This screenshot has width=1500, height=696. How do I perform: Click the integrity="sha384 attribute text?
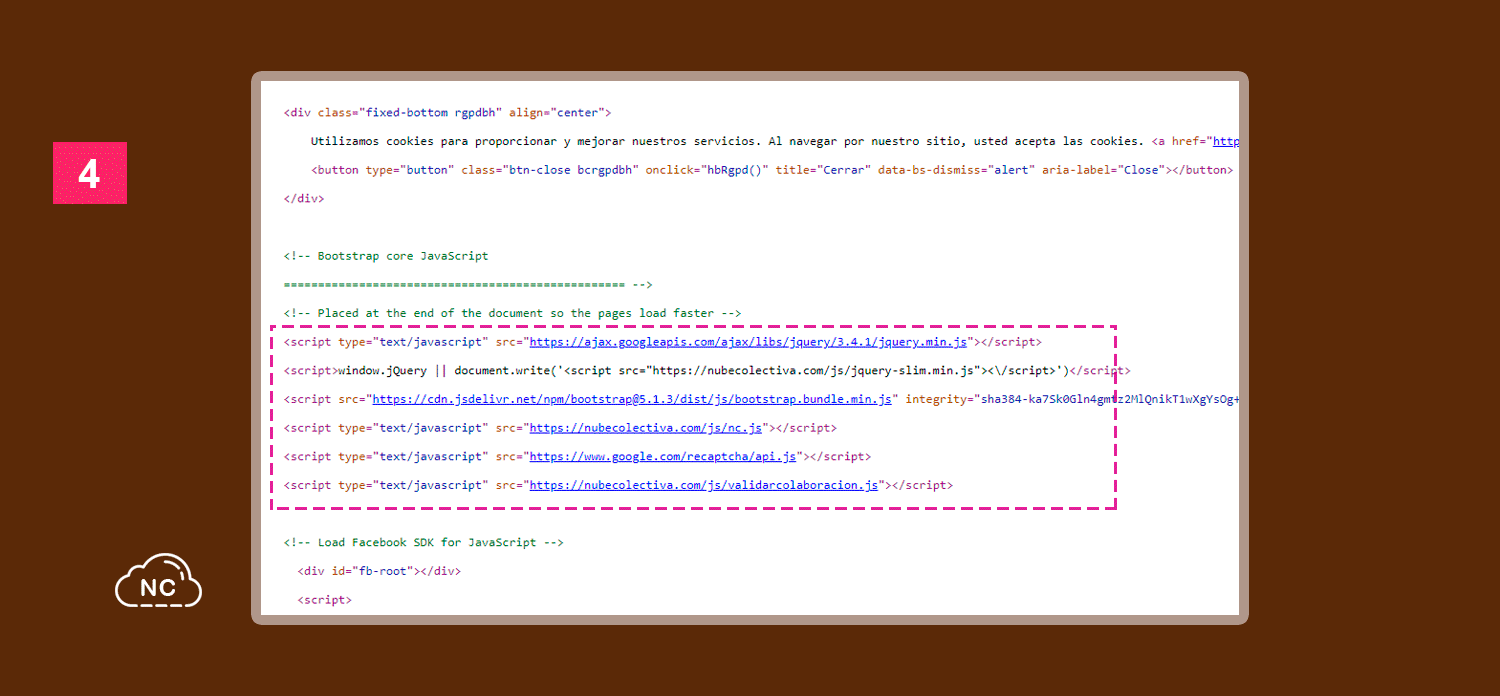click(1072, 399)
